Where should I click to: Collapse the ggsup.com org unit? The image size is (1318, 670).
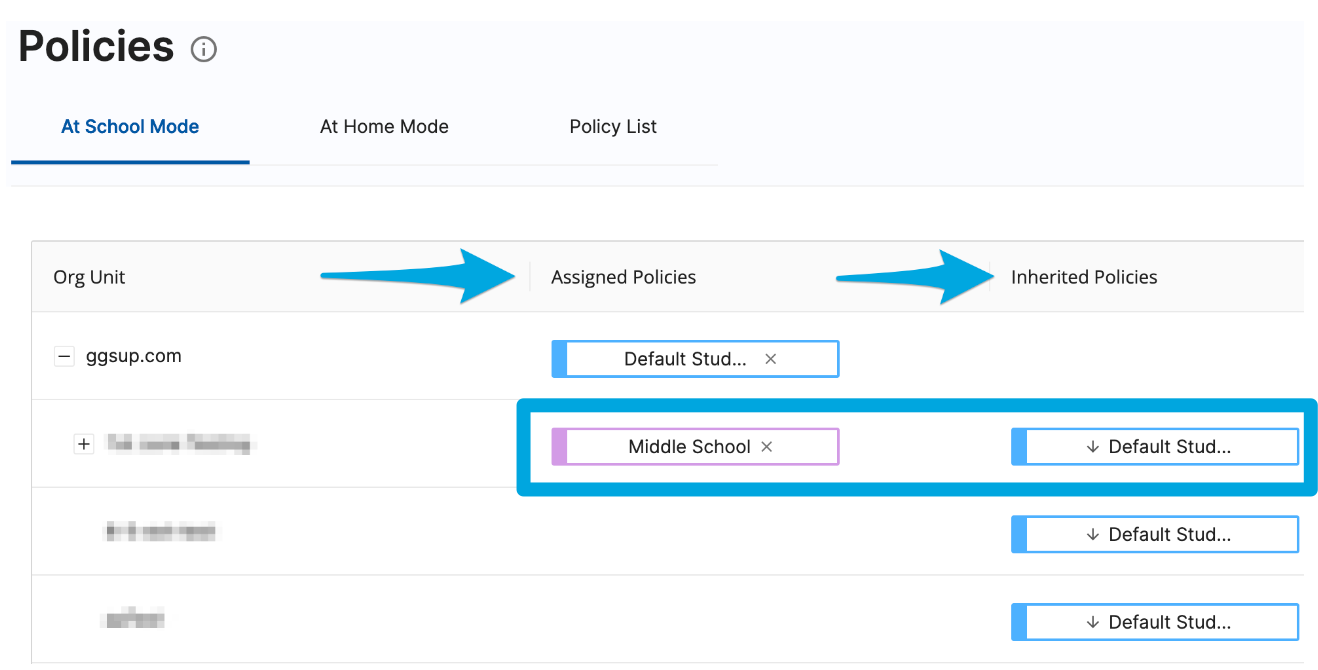point(63,356)
